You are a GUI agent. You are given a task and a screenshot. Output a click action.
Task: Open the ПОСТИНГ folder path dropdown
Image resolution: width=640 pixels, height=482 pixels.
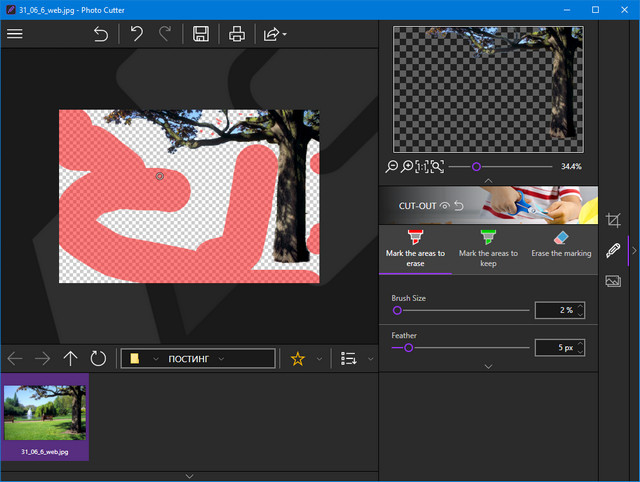tap(221, 358)
